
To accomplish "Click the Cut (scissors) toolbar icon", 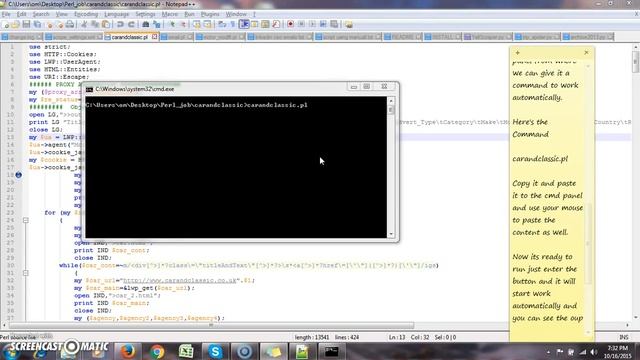I will [x=84, y=24].
